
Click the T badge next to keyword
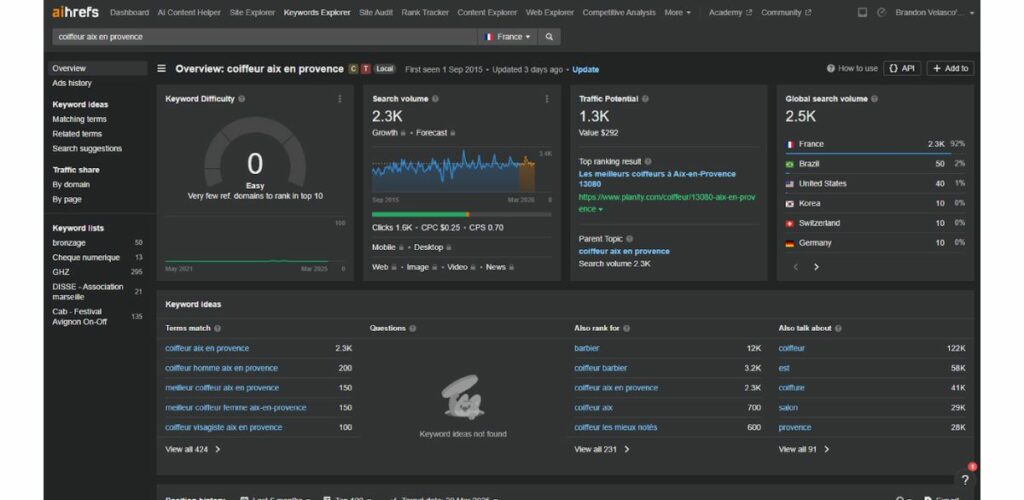(x=366, y=69)
